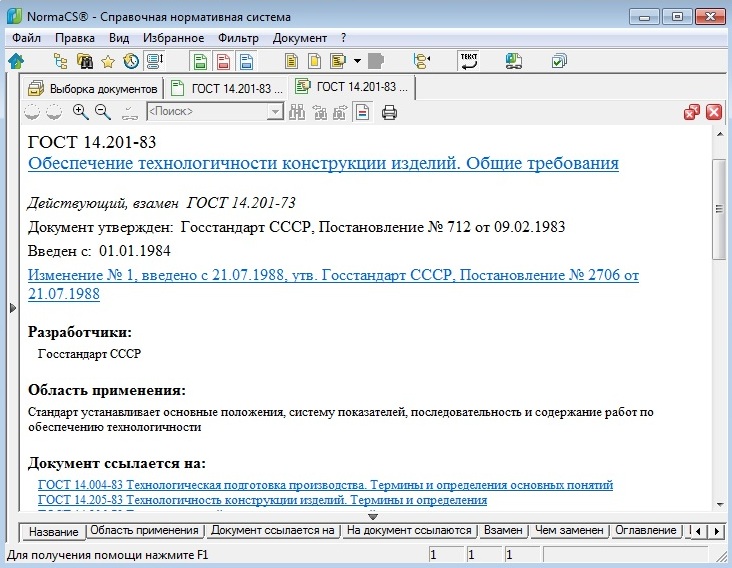Click the Home icon in toolbar
Screen dimensions: 732x568
click(x=16, y=61)
